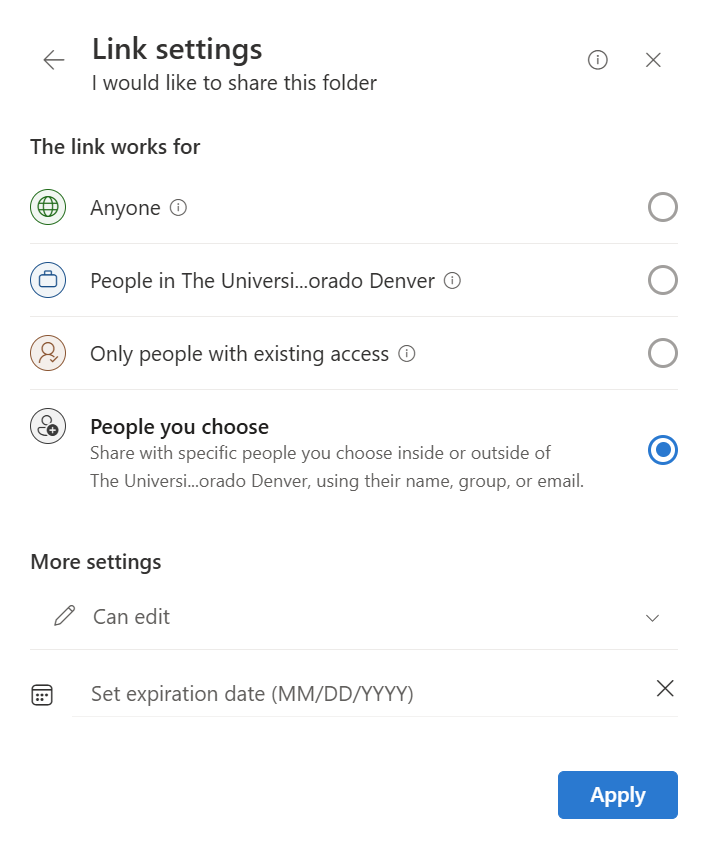
Task: Select People in The University radio button
Action: tap(662, 280)
